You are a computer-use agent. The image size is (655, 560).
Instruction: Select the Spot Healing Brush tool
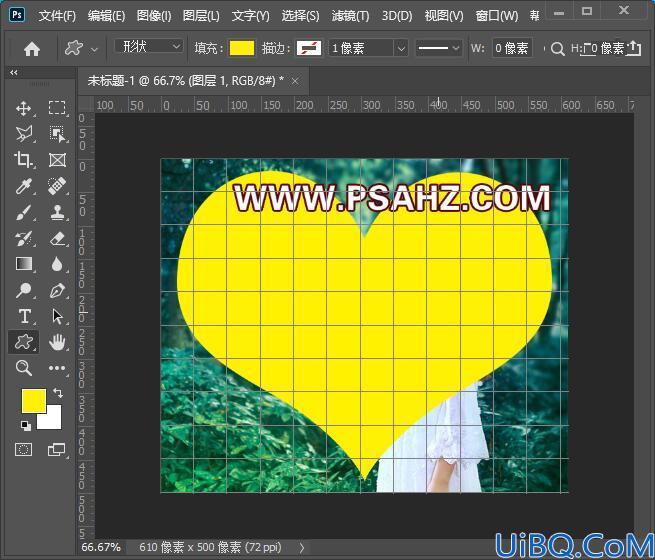click(x=57, y=186)
